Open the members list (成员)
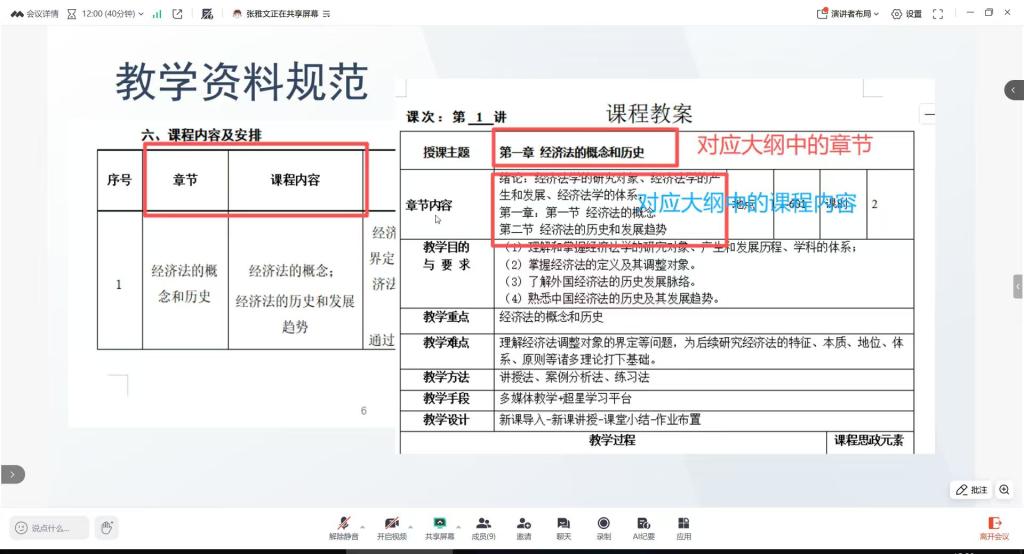 (484, 526)
